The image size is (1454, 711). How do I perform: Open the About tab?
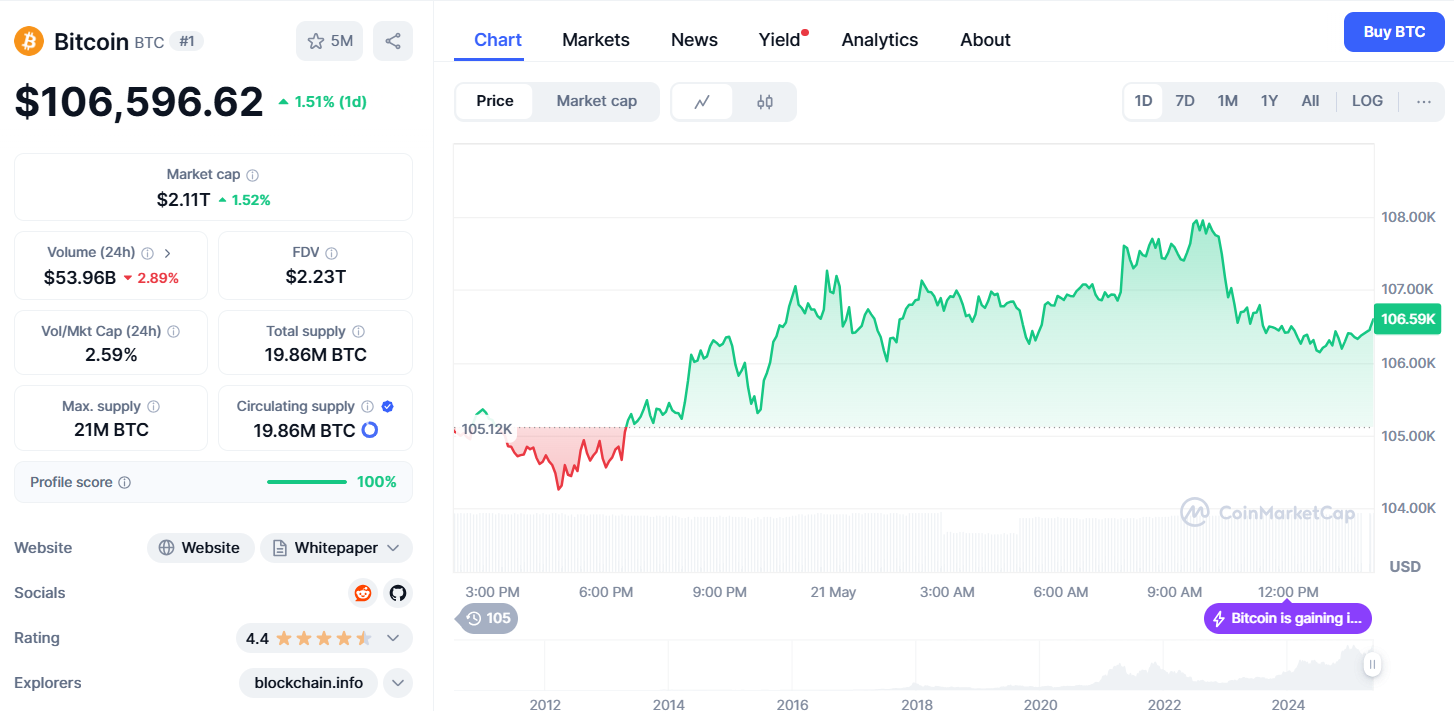[985, 40]
